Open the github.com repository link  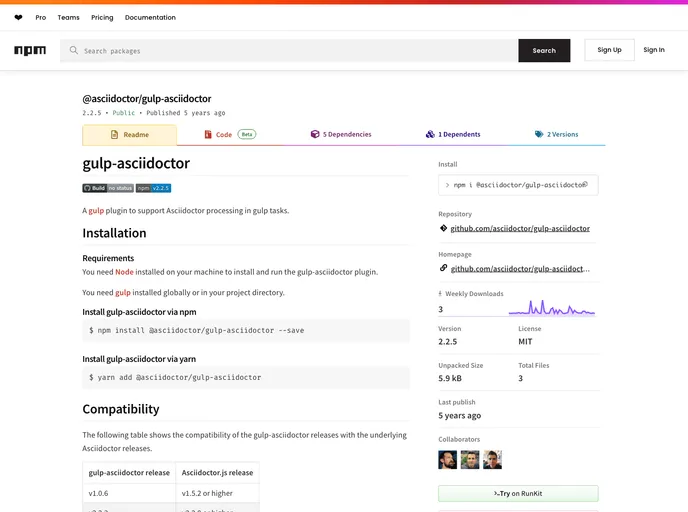point(520,228)
